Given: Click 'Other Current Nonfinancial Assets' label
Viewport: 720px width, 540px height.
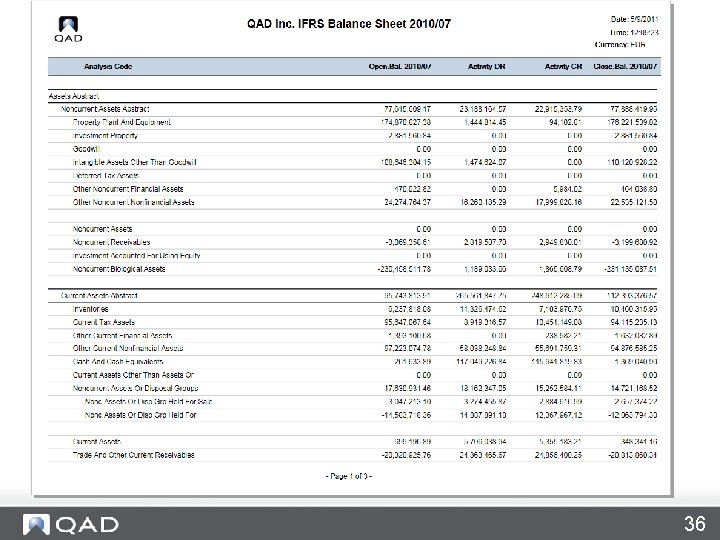Looking at the screenshot, I should 128,349.
